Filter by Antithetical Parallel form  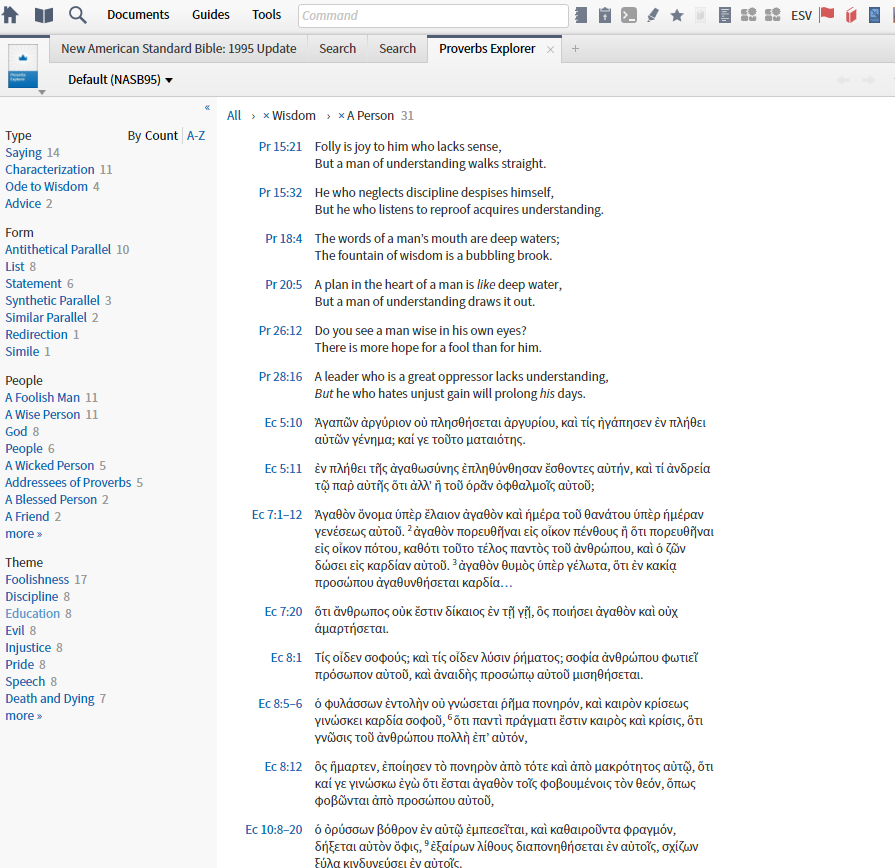[58, 249]
